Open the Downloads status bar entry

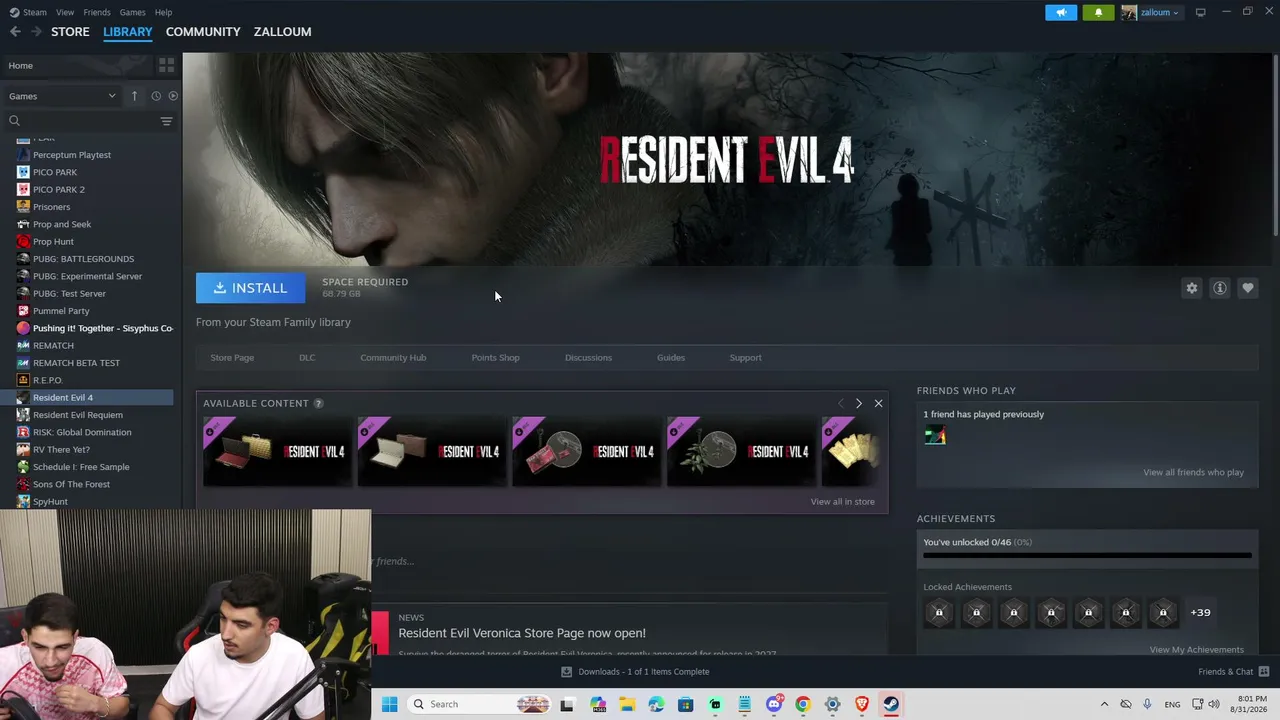[635, 672]
